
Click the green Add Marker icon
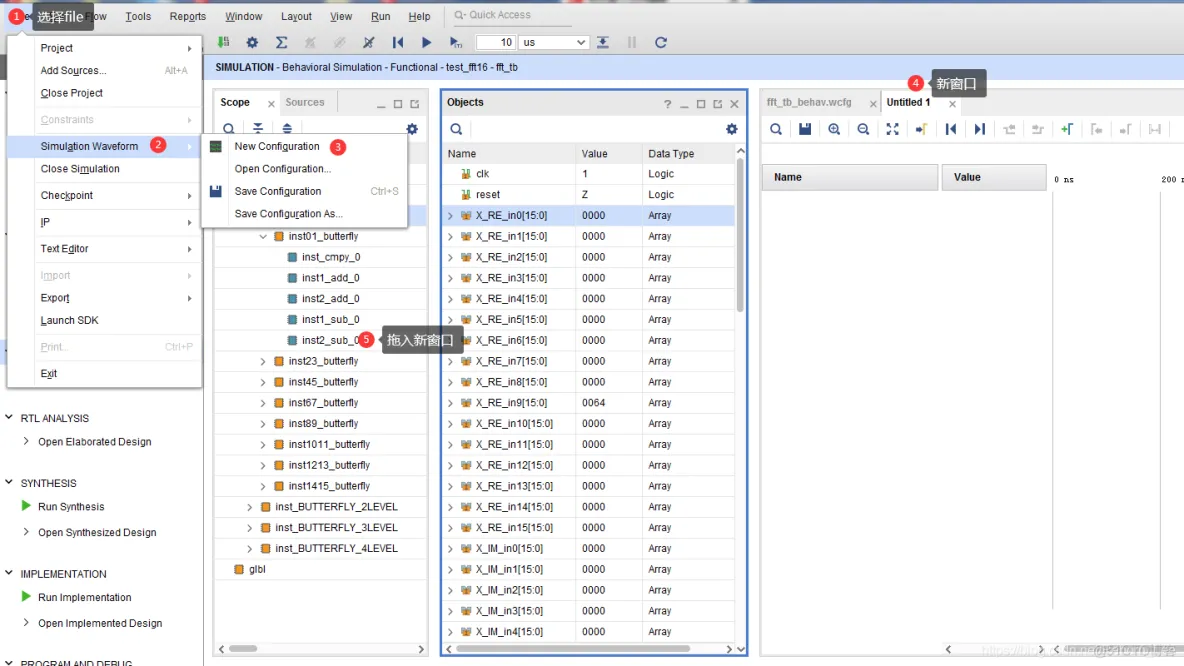1067,129
